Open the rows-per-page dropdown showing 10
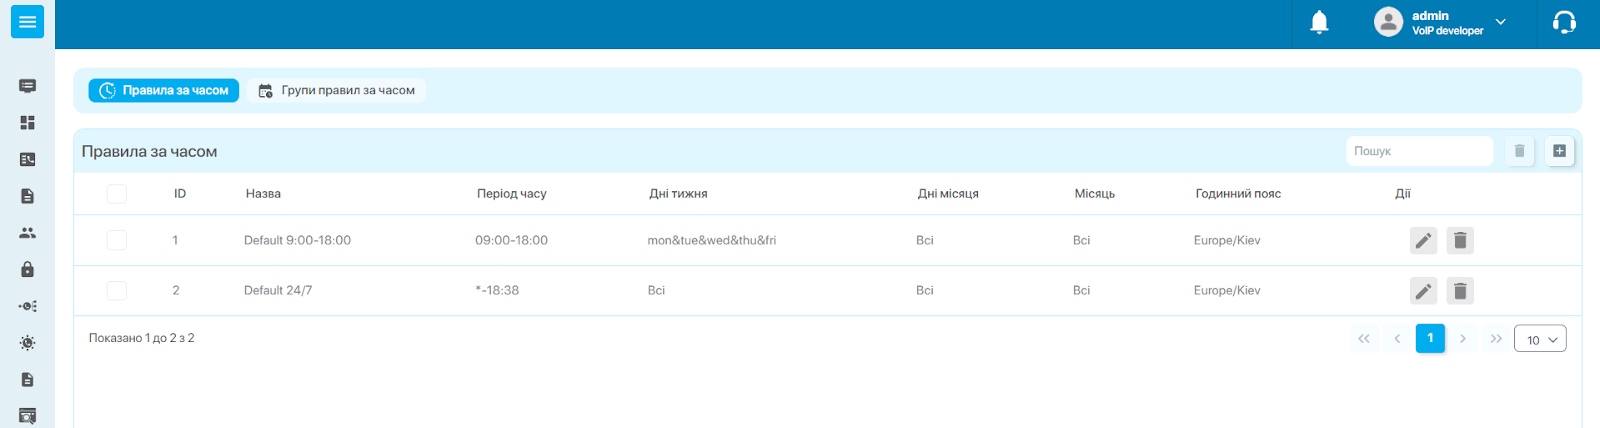This screenshot has height=428, width=1600. pos(1540,339)
